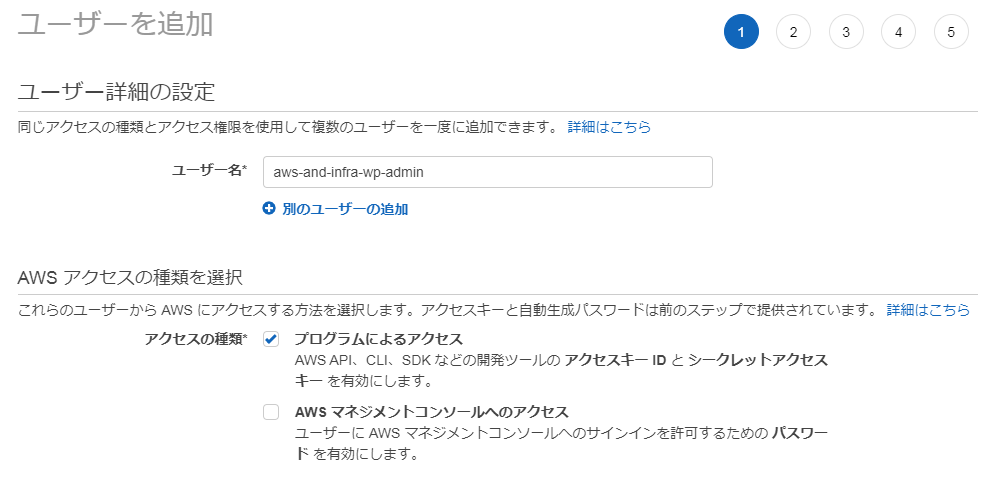Click the プログラムによるアクセス label text
Viewport: 995px width, 488px height.
(378, 339)
